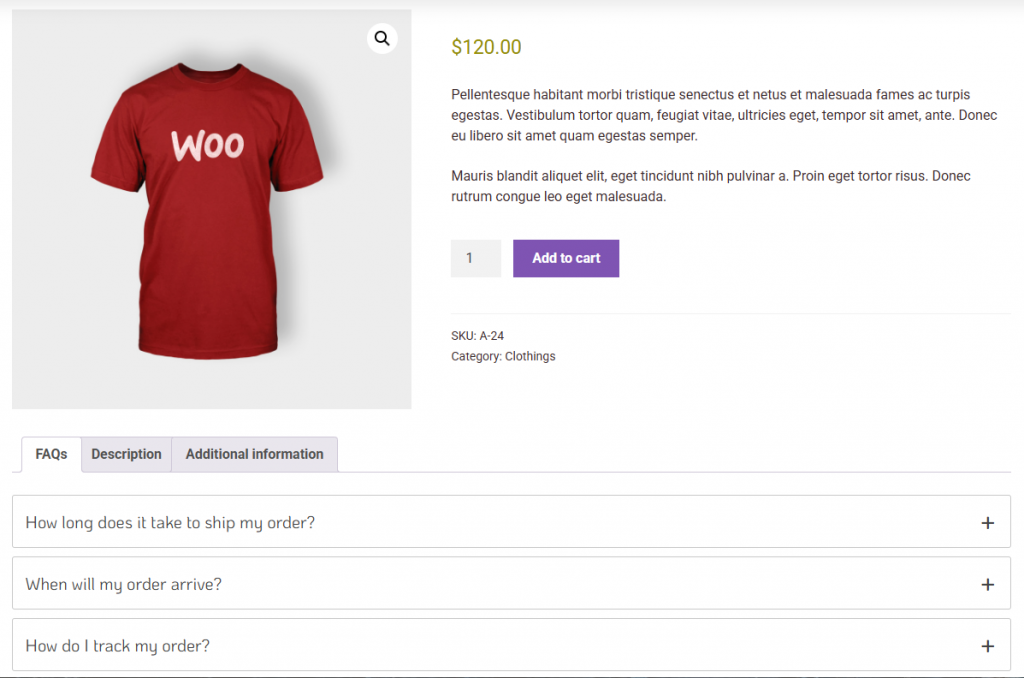
Task: Expand the "When will my order arrive?" question
Action: 124,584
